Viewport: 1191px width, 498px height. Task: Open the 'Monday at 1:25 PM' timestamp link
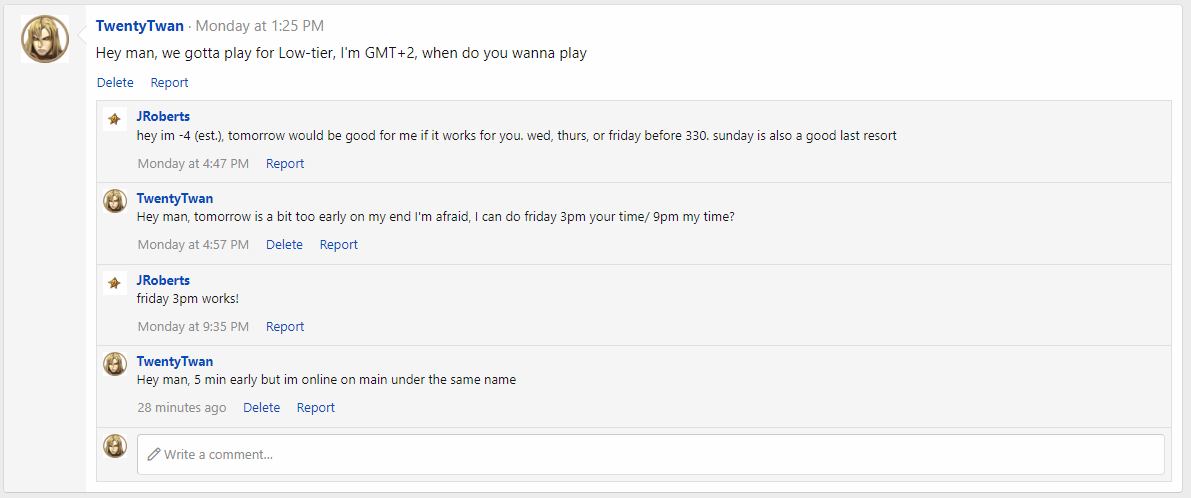[x=259, y=26]
